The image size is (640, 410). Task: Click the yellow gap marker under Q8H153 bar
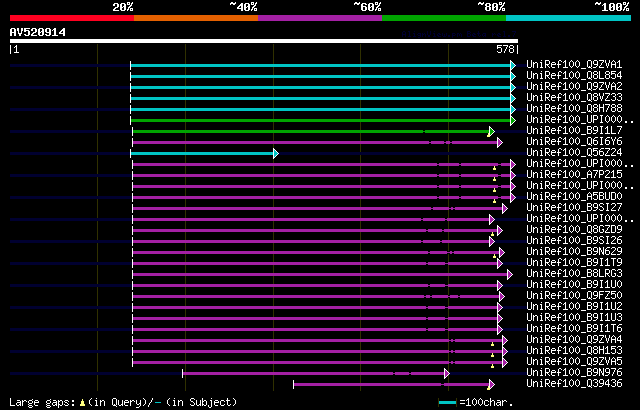(x=492, y=355)
